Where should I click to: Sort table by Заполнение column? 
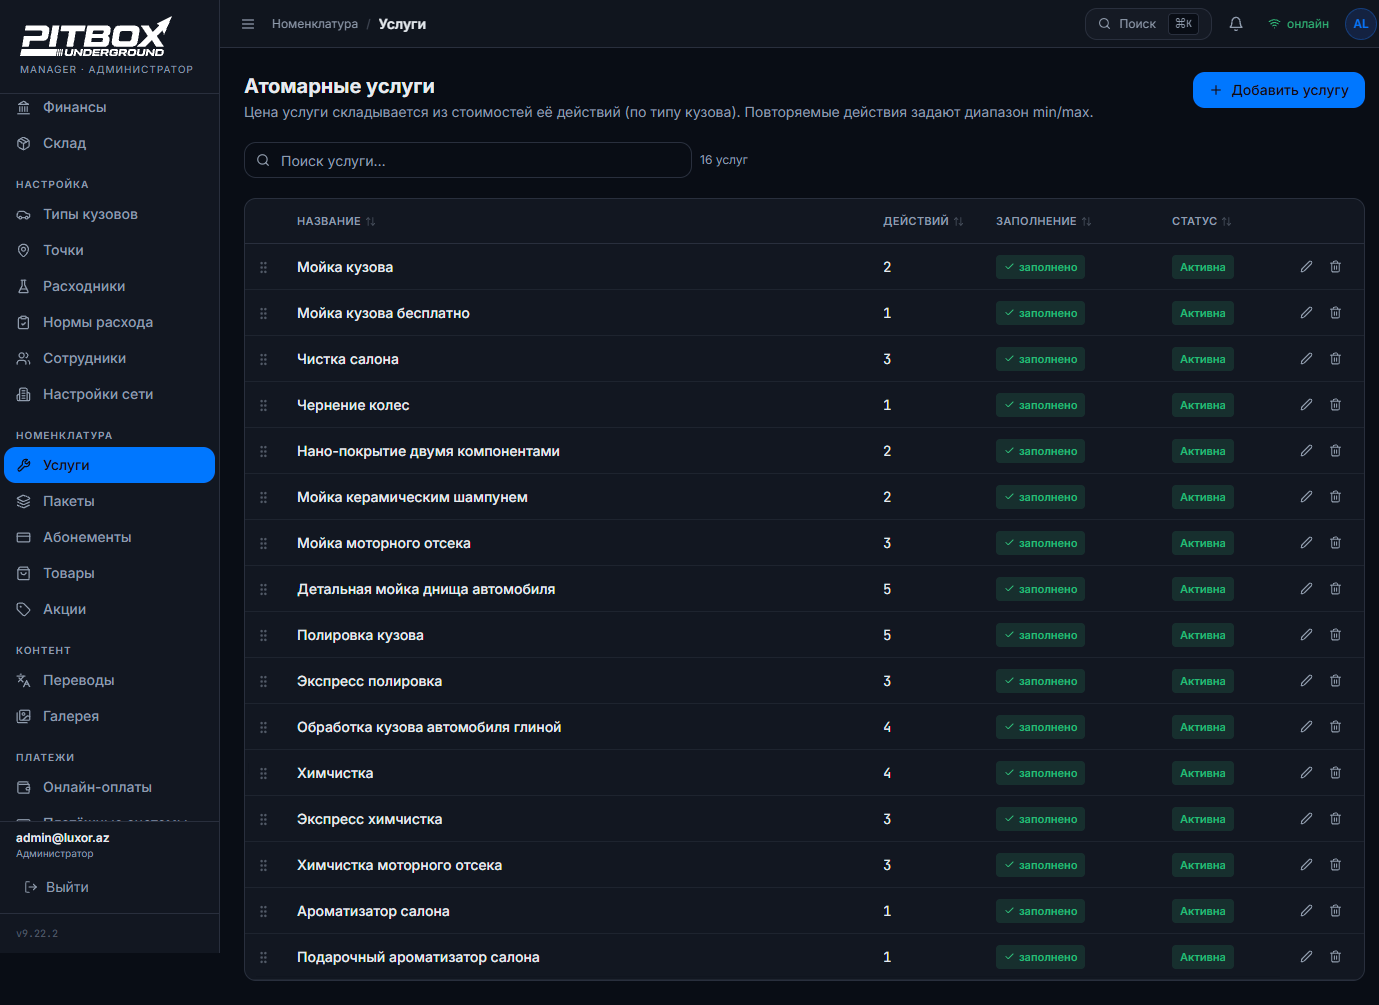pos(1043,221)
